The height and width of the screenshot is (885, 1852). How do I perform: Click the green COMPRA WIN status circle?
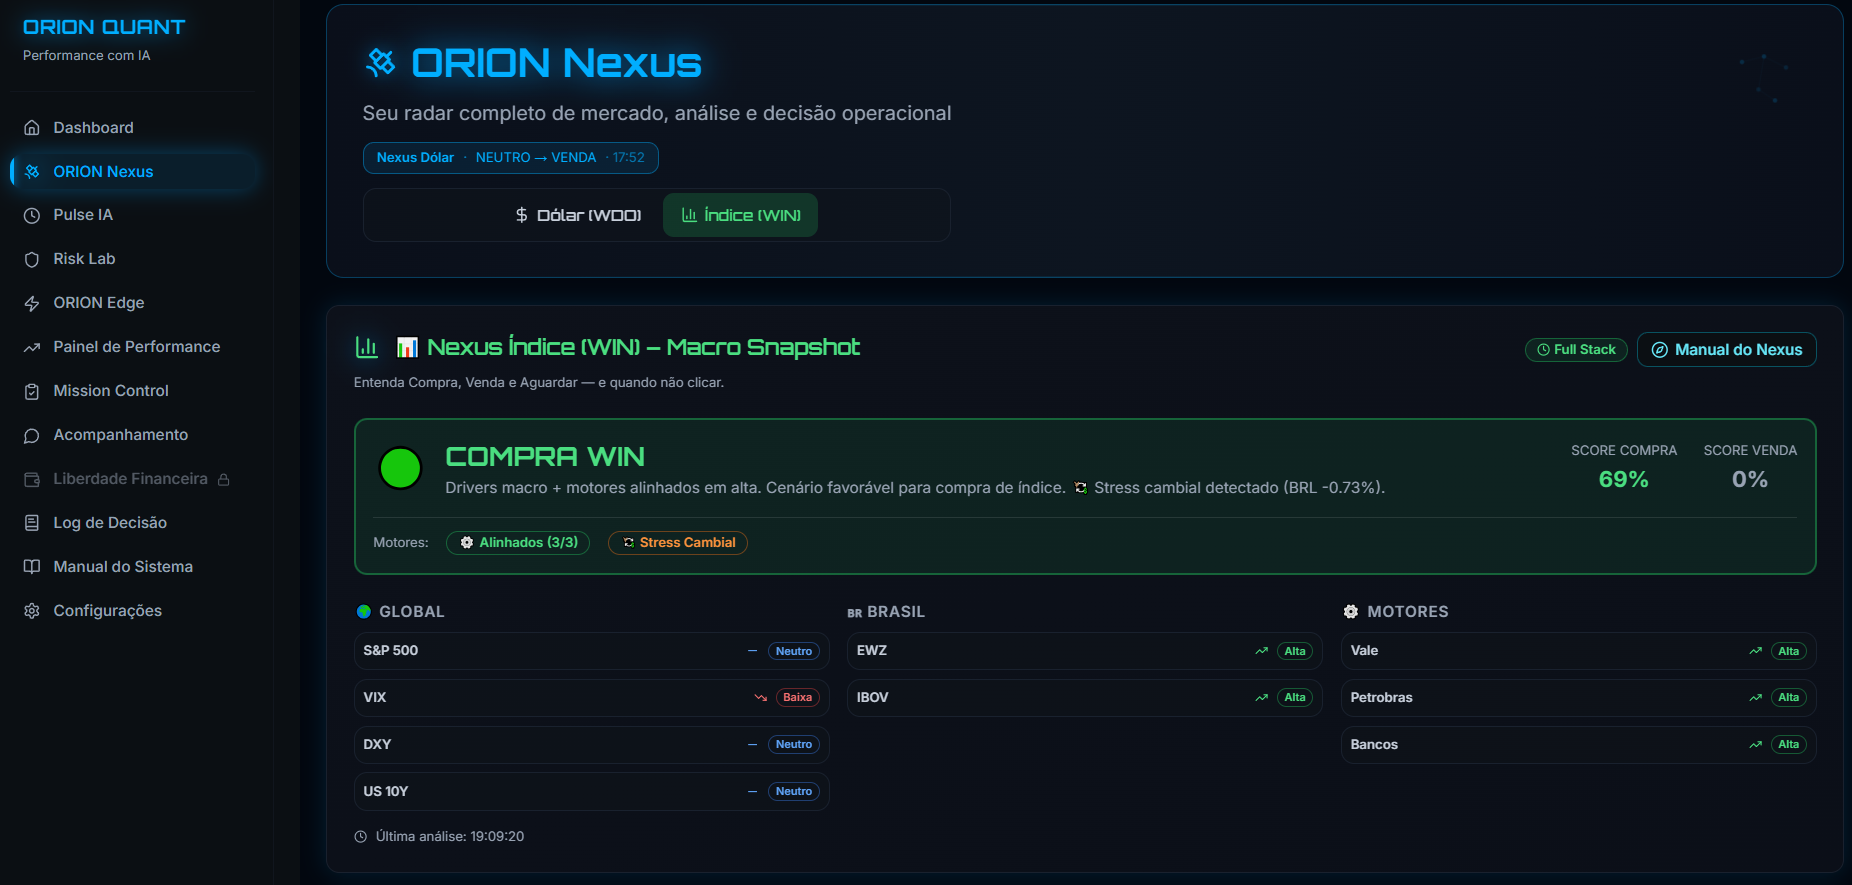click(401, 468)
